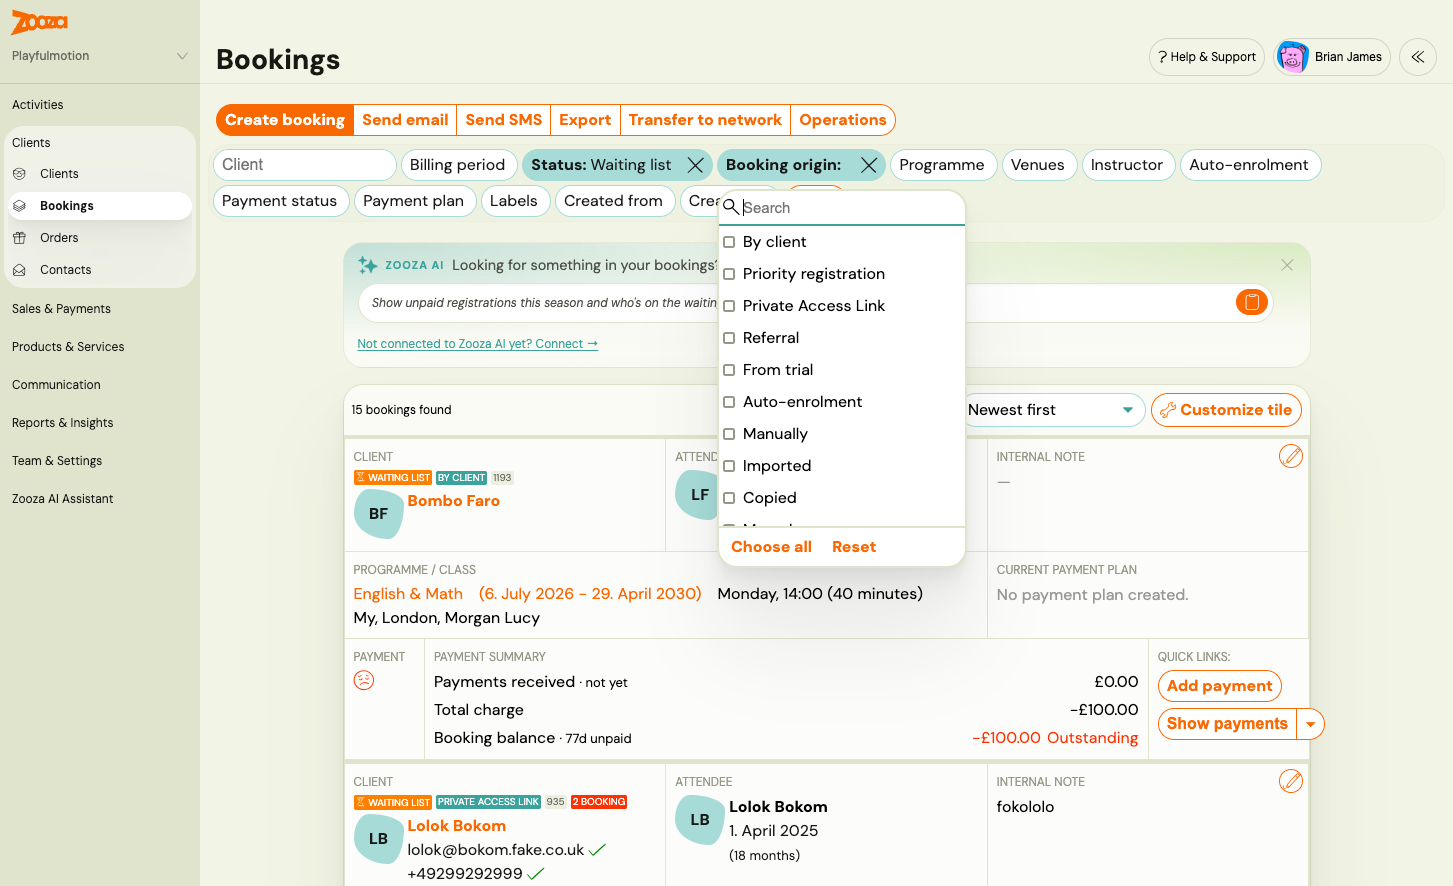Viewport: 1453px width, 886px height.
Task: Click the orange AI prompt submit icon
Action: pyautogui.click(x=1251, y=302)
